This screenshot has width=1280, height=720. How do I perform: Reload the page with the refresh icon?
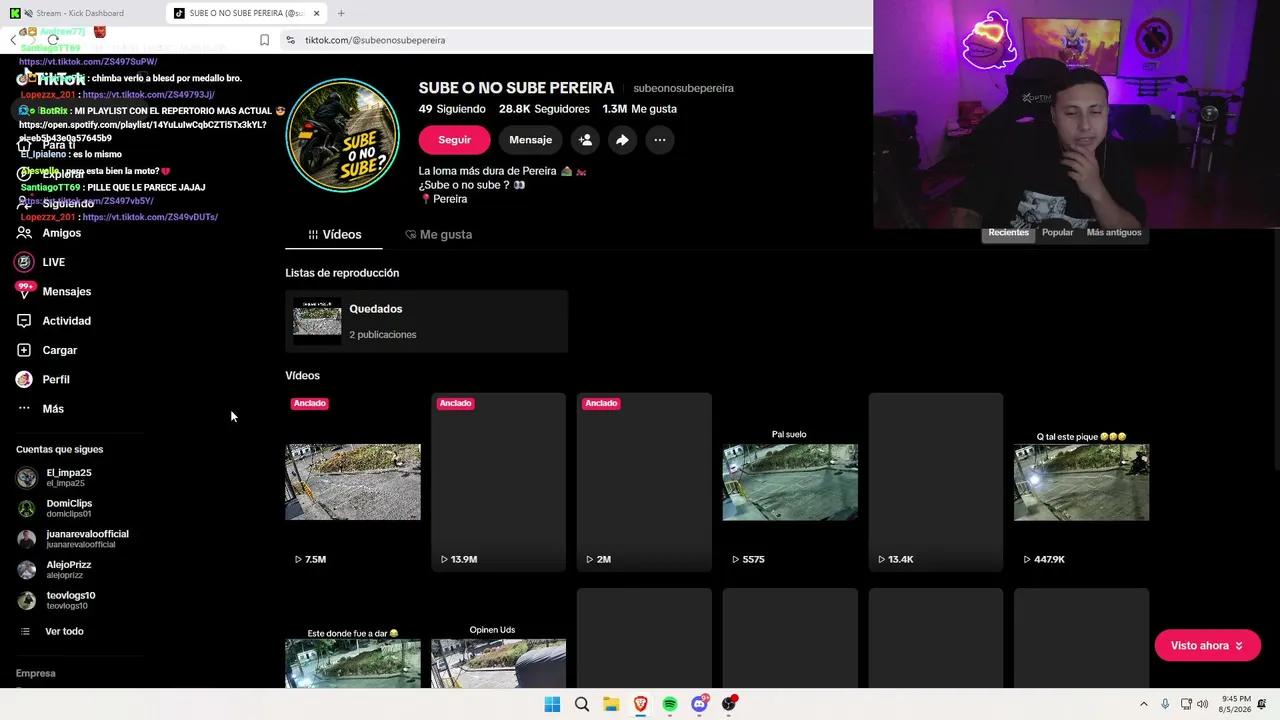coord(53,40)
